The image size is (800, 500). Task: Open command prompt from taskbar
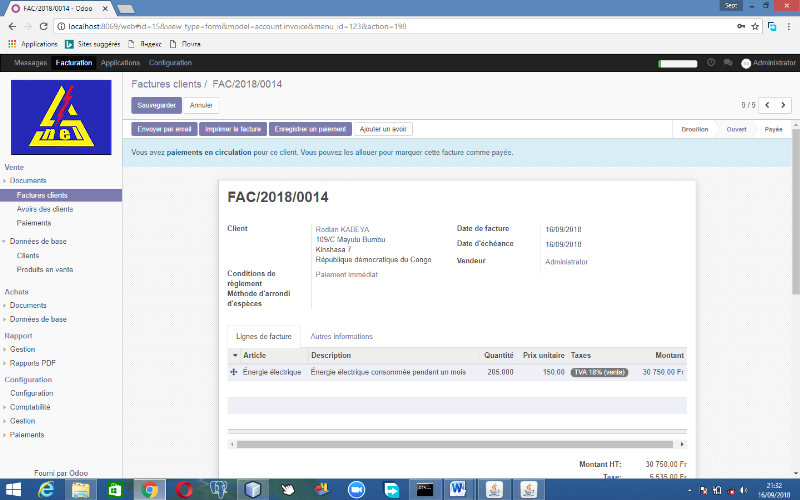tap(425, 490)
